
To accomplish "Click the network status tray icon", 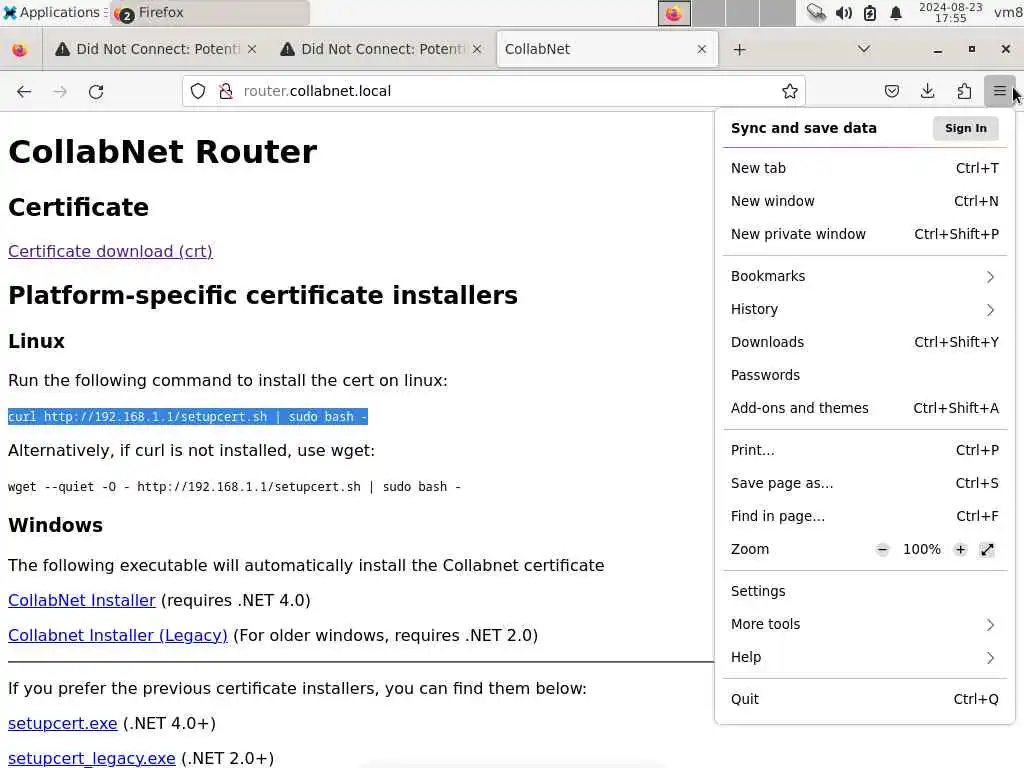I will point(816,12).
